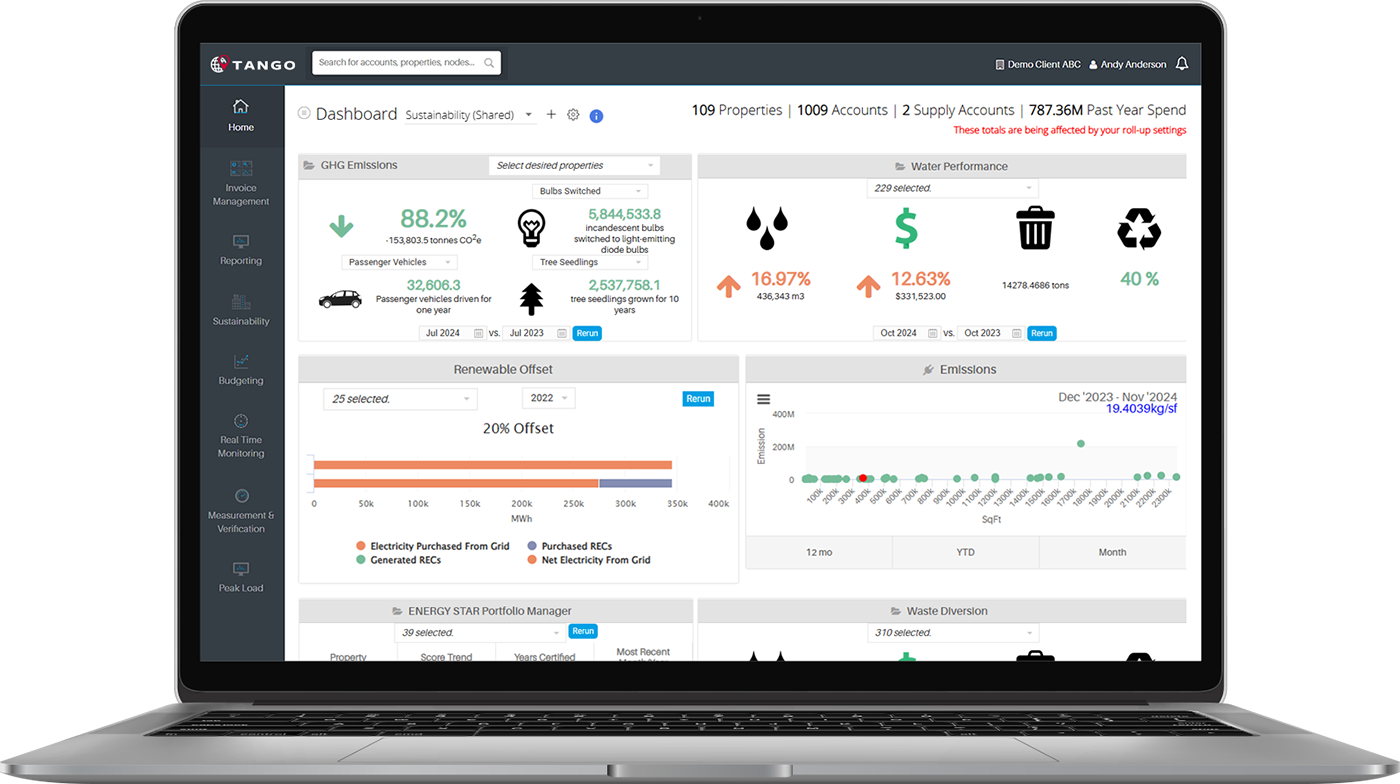Click the 19.4039kg/sf link
This screenshot has width=1400, height=784.
[x=1140, y=407]
